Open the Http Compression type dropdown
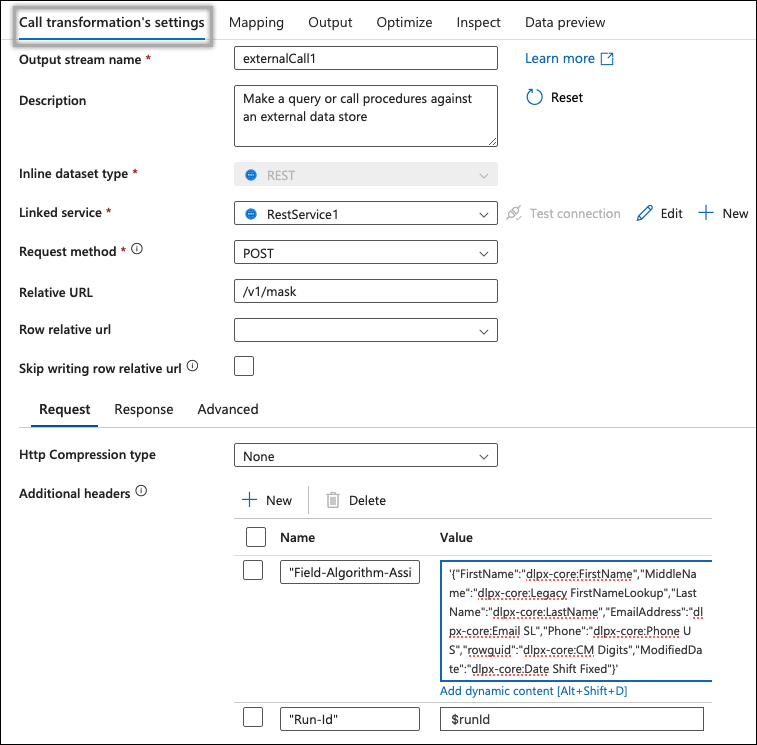This screenshot has height=745, width=757. pyautogui.click(x=365, y=456)
